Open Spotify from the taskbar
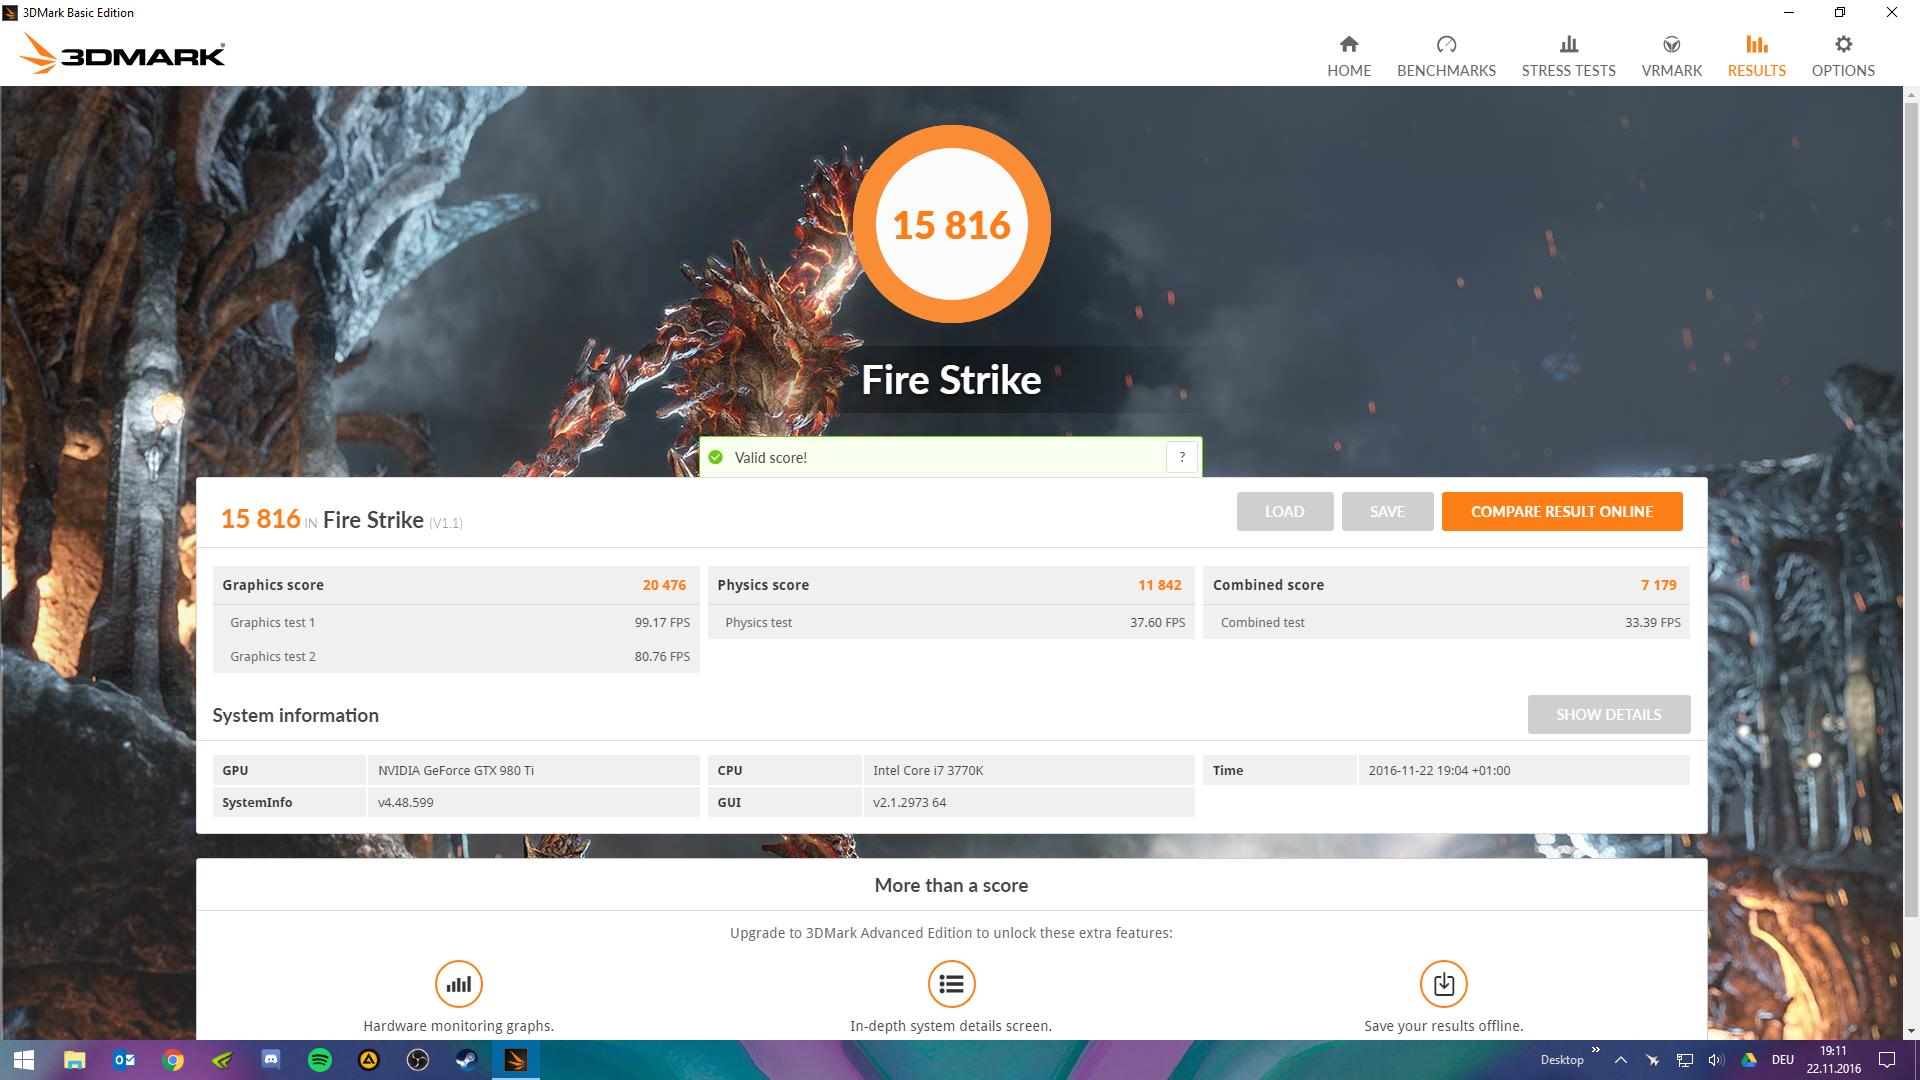This screenshot has height=1080, width=1920. pyautogui.click(x=319, y=1060)
